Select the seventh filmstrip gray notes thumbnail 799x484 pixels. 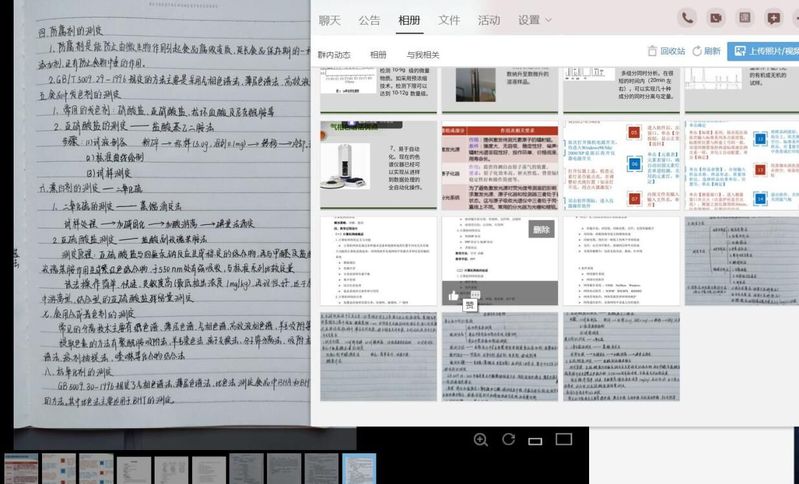(x=247, y=469)
